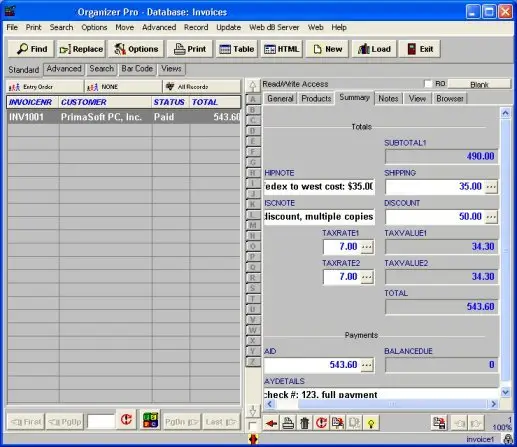Viewport: 517px width, 447px height.
Task: Click the red left arrow record icon
Action: (x=272, y=423)
